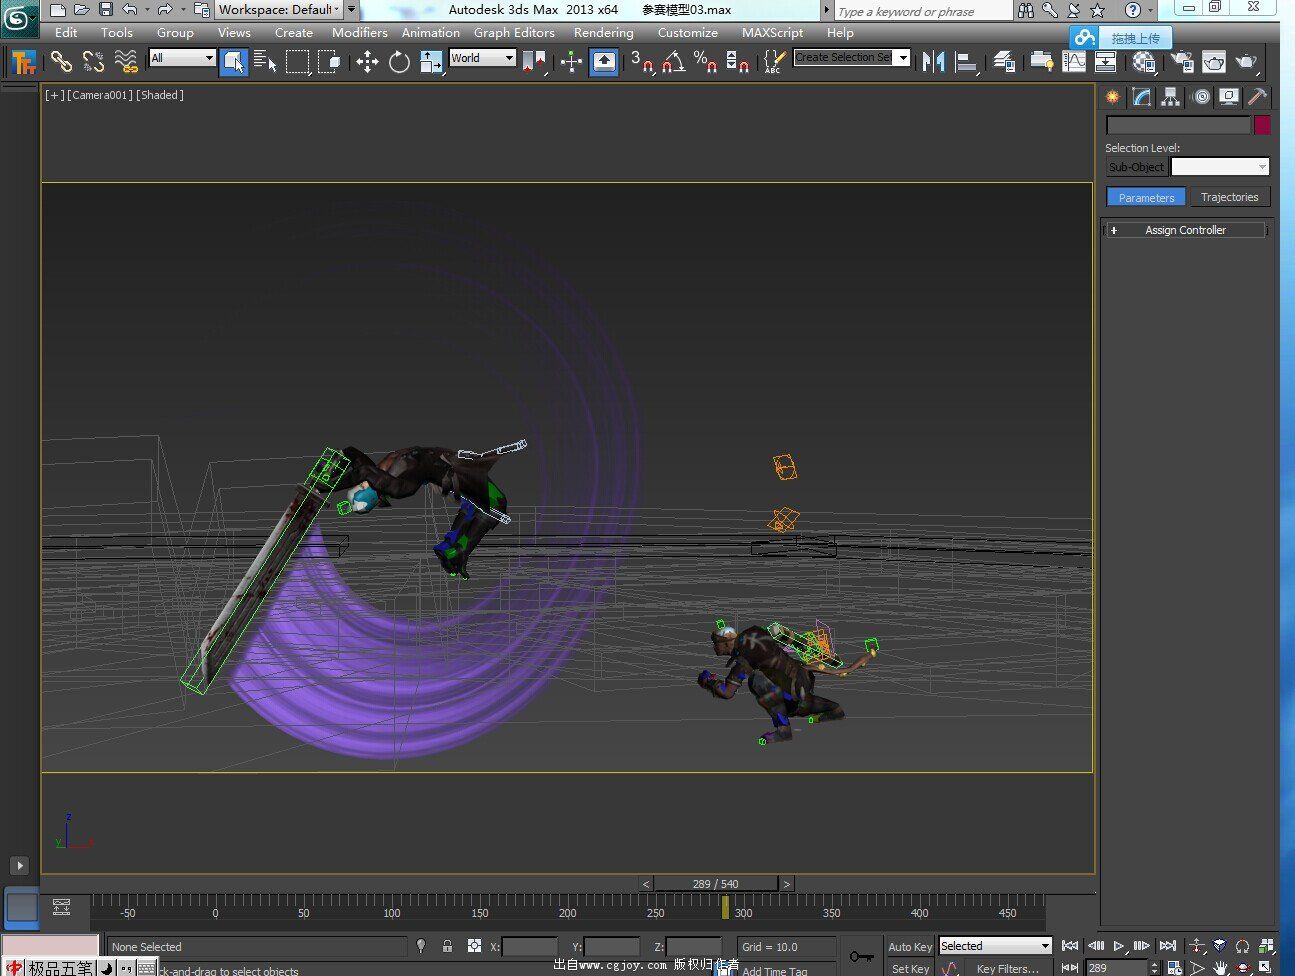Select the Select and Scale tool
This screenshot has height=976, width=1295.
coord(431,62)
